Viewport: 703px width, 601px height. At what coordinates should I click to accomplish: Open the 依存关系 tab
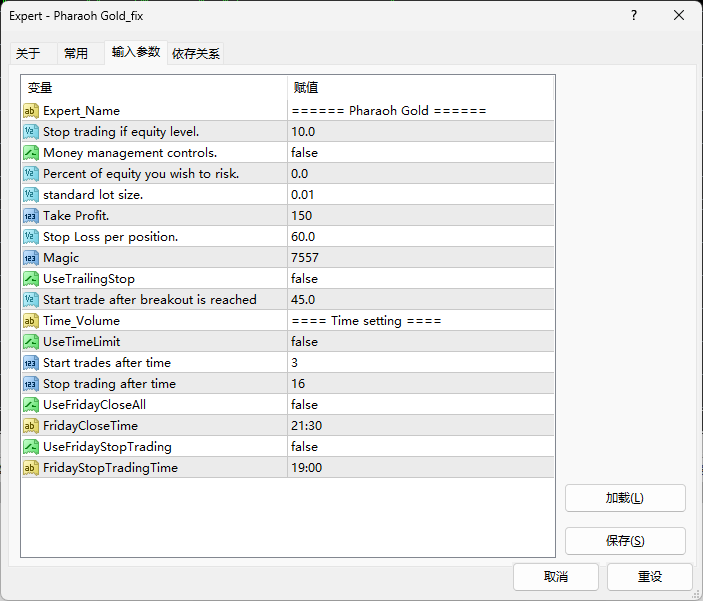pos(196,53)
